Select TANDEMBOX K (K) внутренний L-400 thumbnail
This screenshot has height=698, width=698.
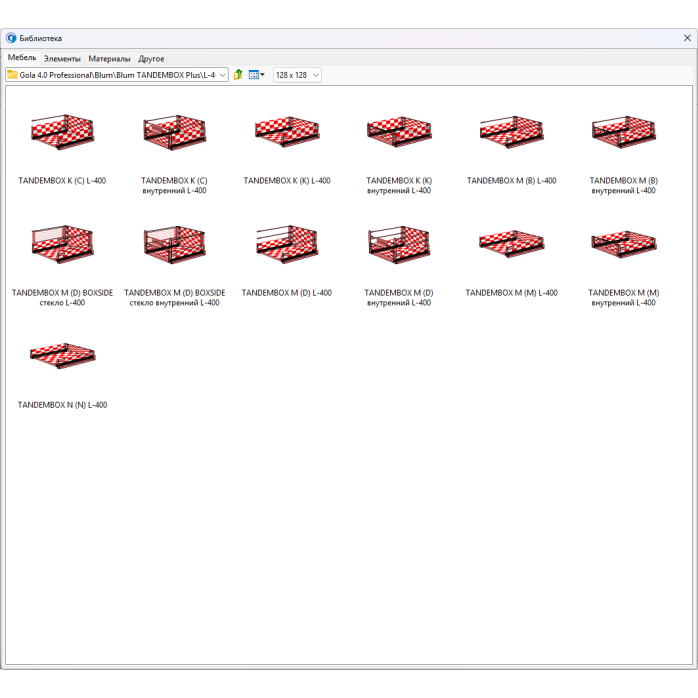pyautogui.click(x=399, y=132)
